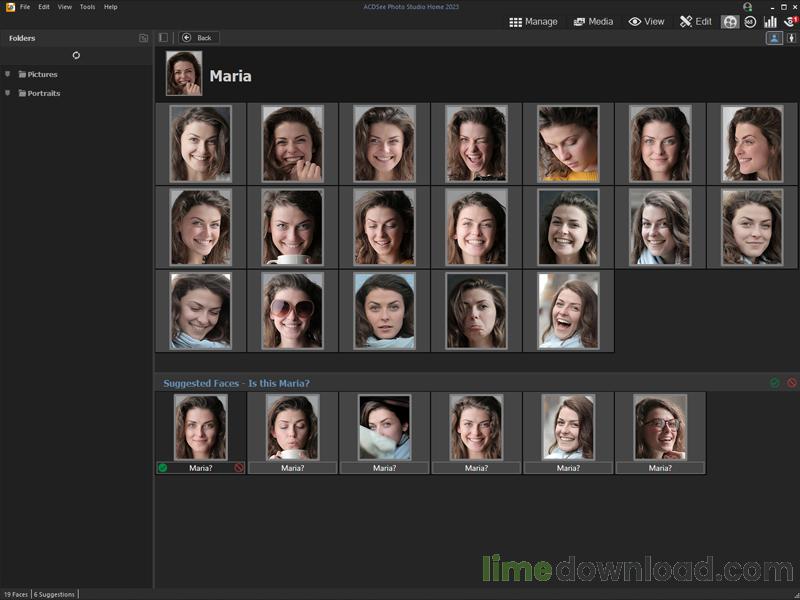Switch to the unnamed people view toggle
This screenshot has width=800, height=600.
point(790,38)
